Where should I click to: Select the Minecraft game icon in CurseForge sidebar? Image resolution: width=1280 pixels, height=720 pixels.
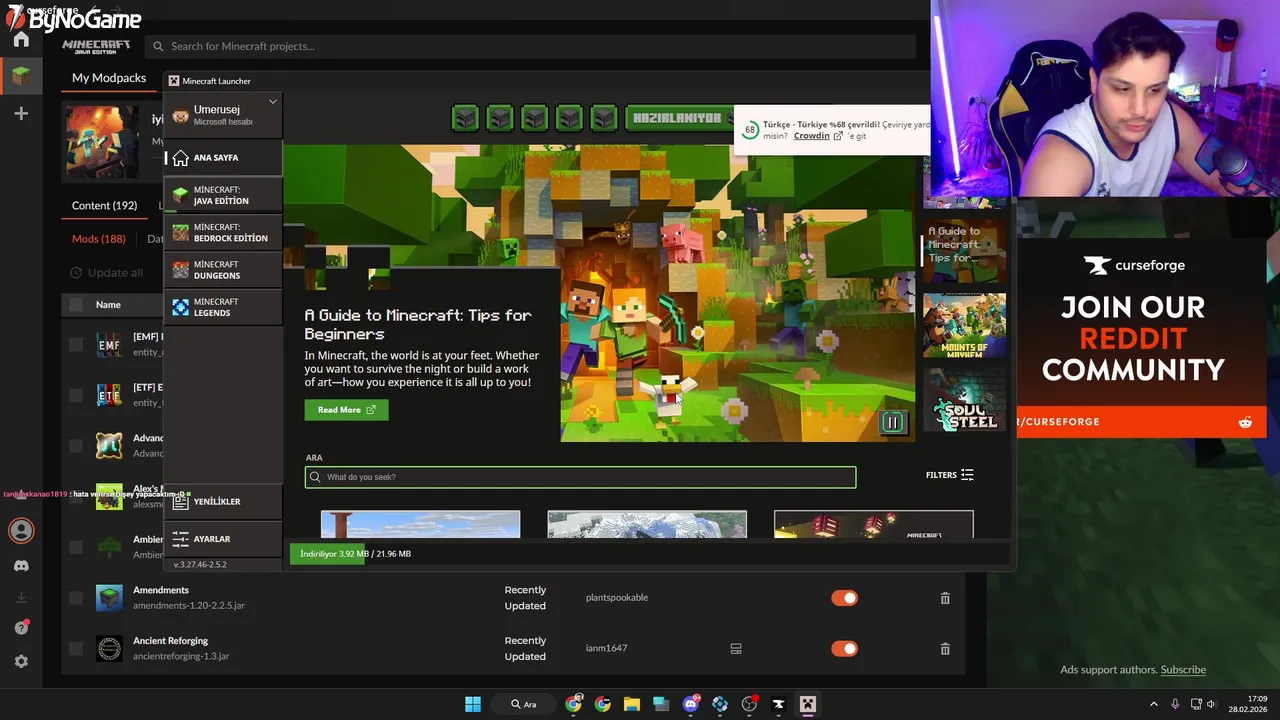pos(21,76)
